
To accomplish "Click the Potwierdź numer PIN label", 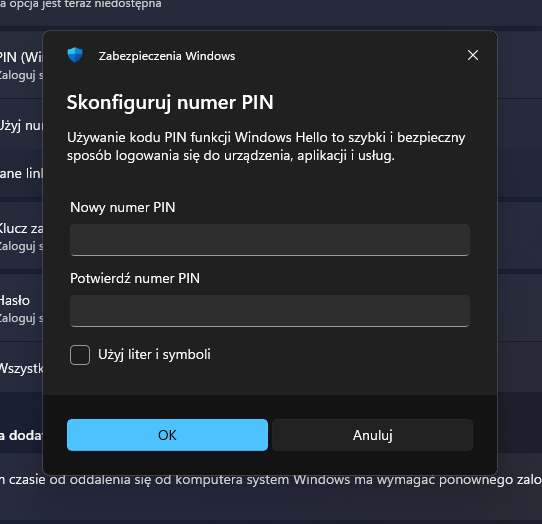I will (x=135, y=278).
